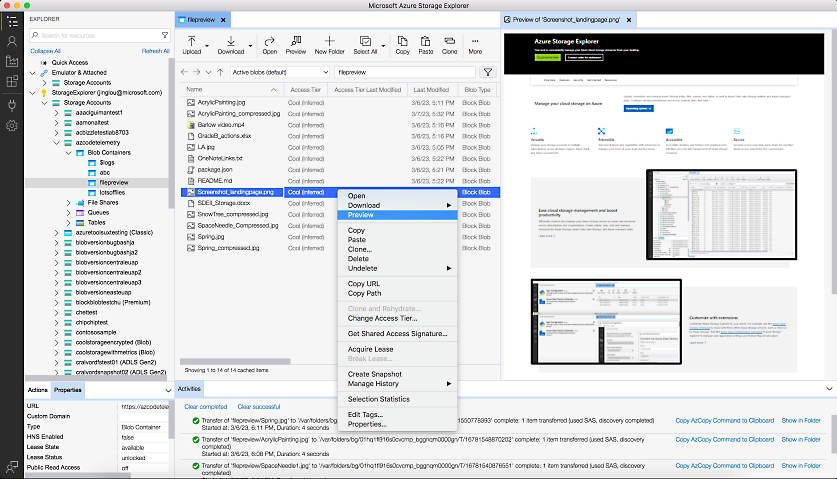The height and width of the screenshot is (479, 837).
Task: Click the Clear completed link in Activities
Action: tap(205, 407)
